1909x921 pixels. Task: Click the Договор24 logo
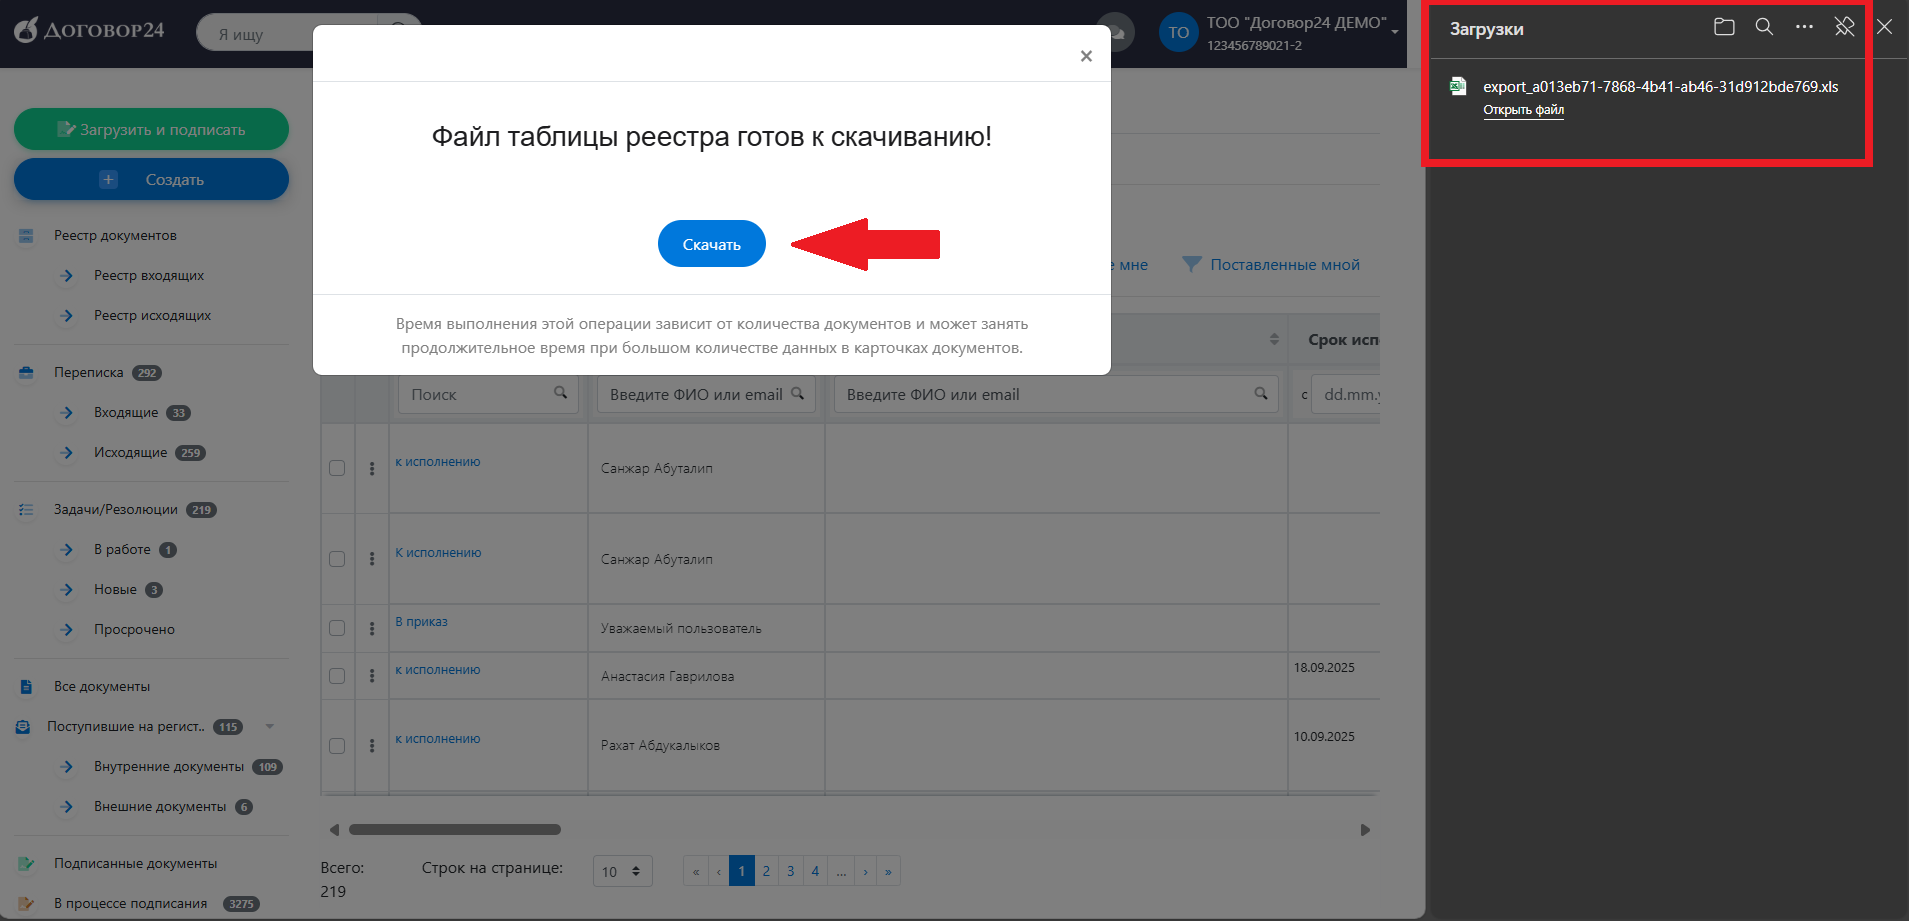[x=89, y=30]
